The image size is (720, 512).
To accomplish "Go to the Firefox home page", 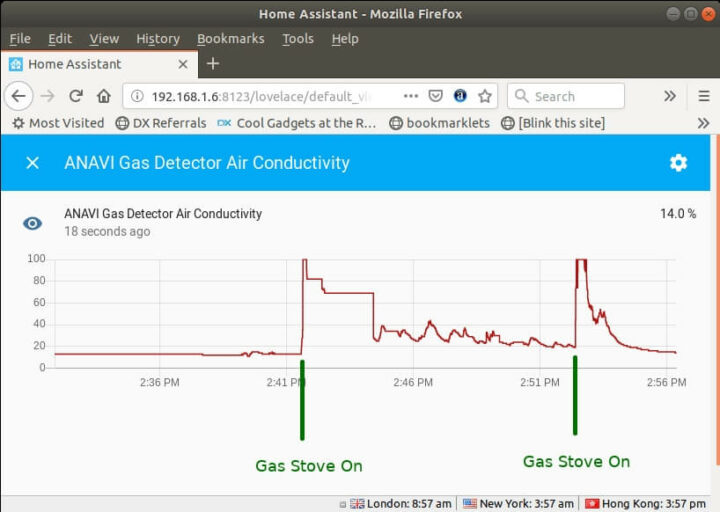I will click(103, 96).
